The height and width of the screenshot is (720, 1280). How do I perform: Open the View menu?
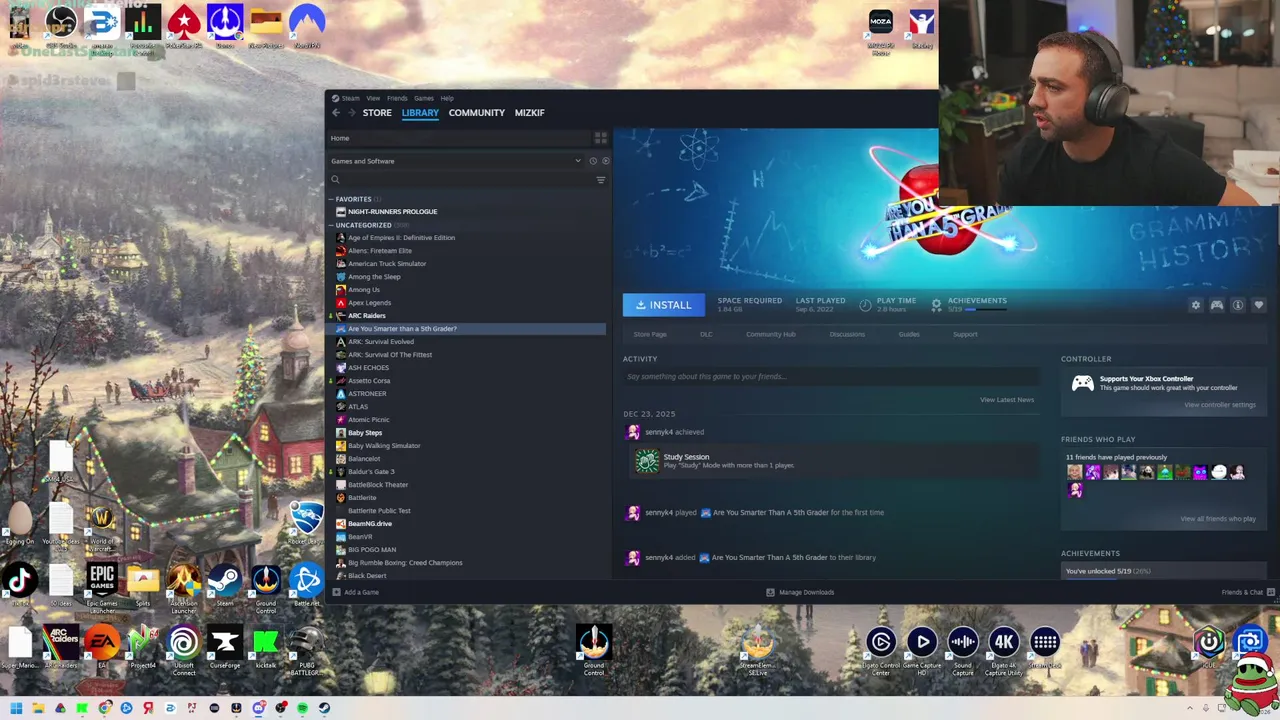(373, 98)
